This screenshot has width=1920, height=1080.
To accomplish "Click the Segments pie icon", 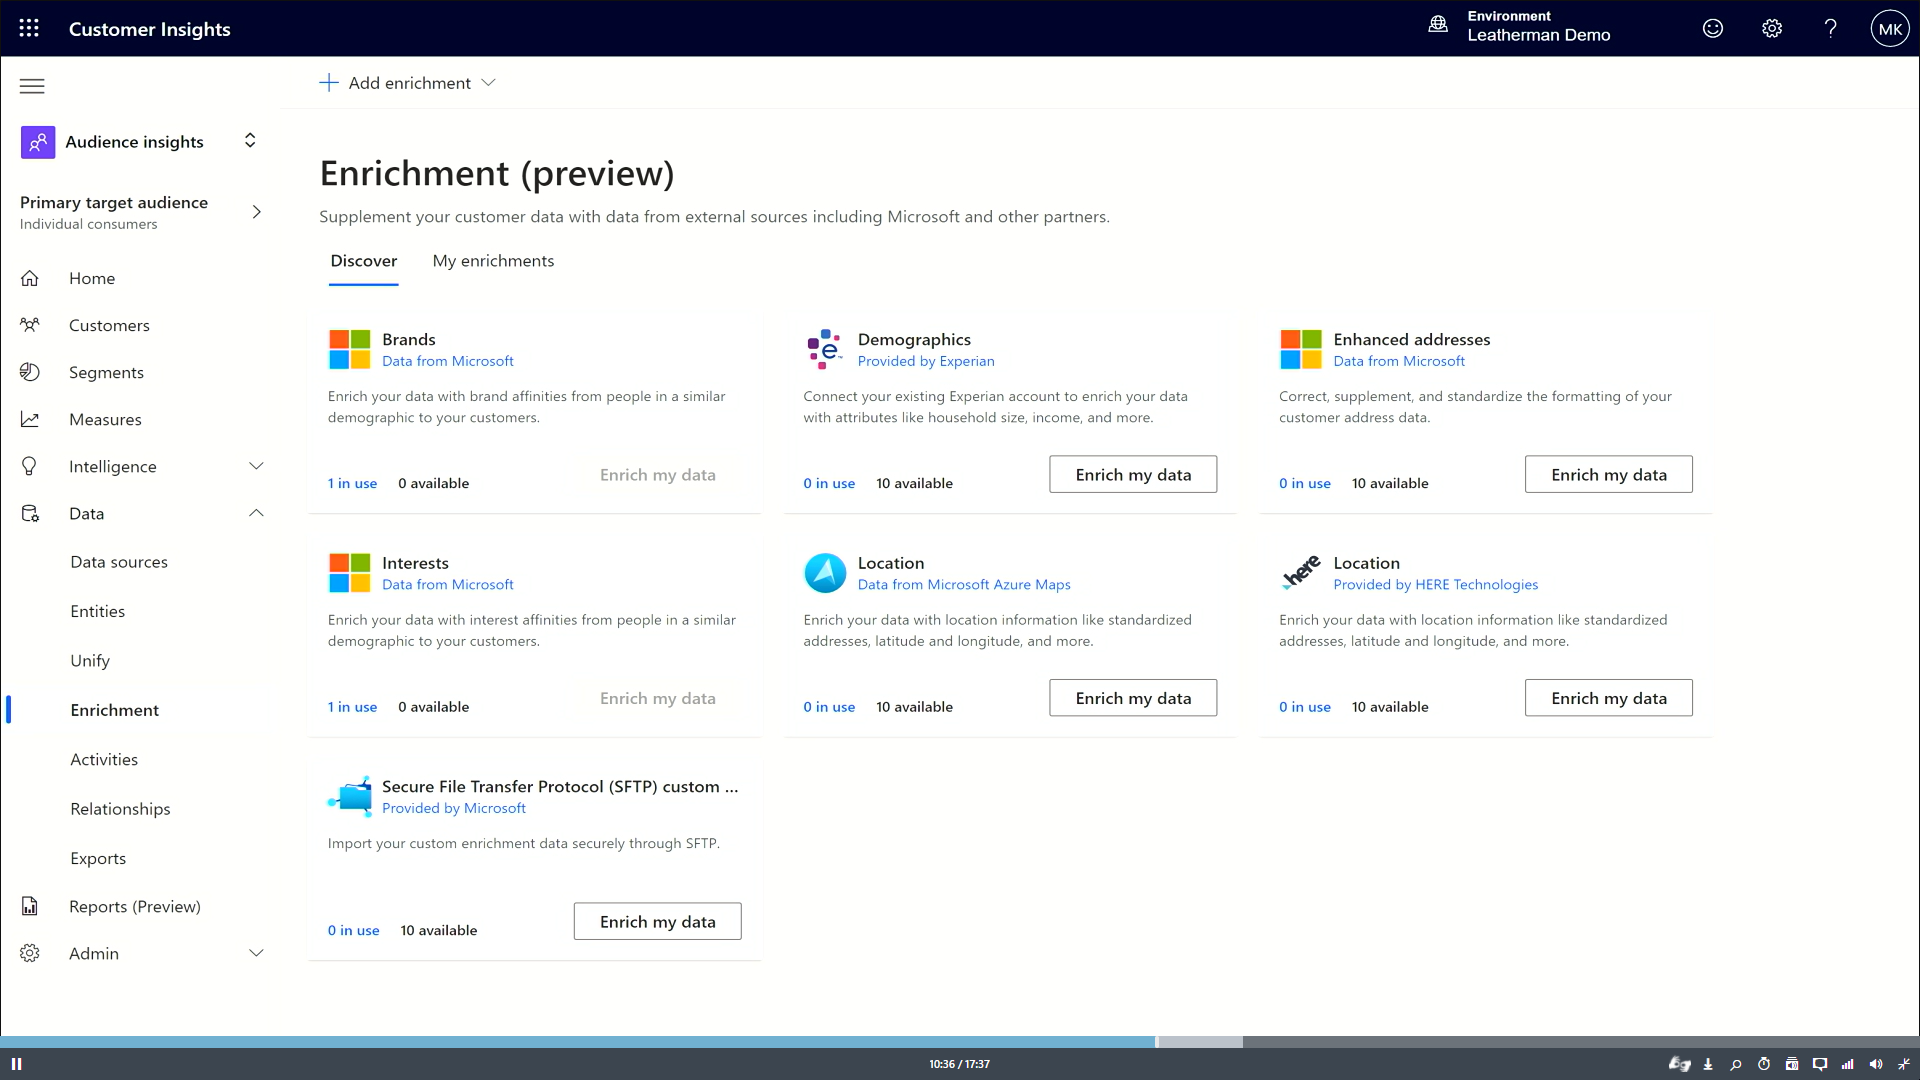I will tap(30, 372).
